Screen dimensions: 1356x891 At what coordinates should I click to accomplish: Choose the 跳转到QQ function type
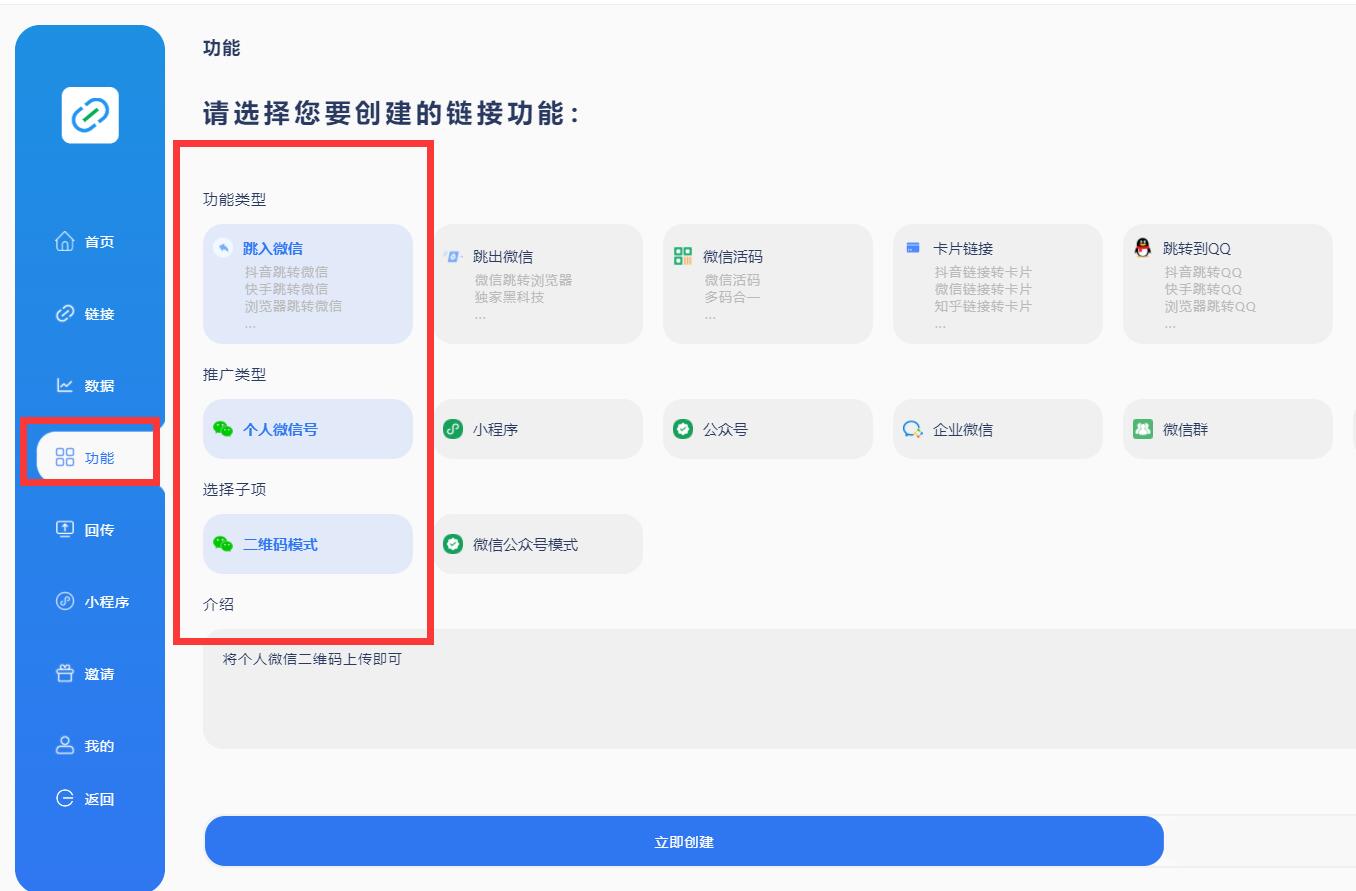(x=1228, y=284)
